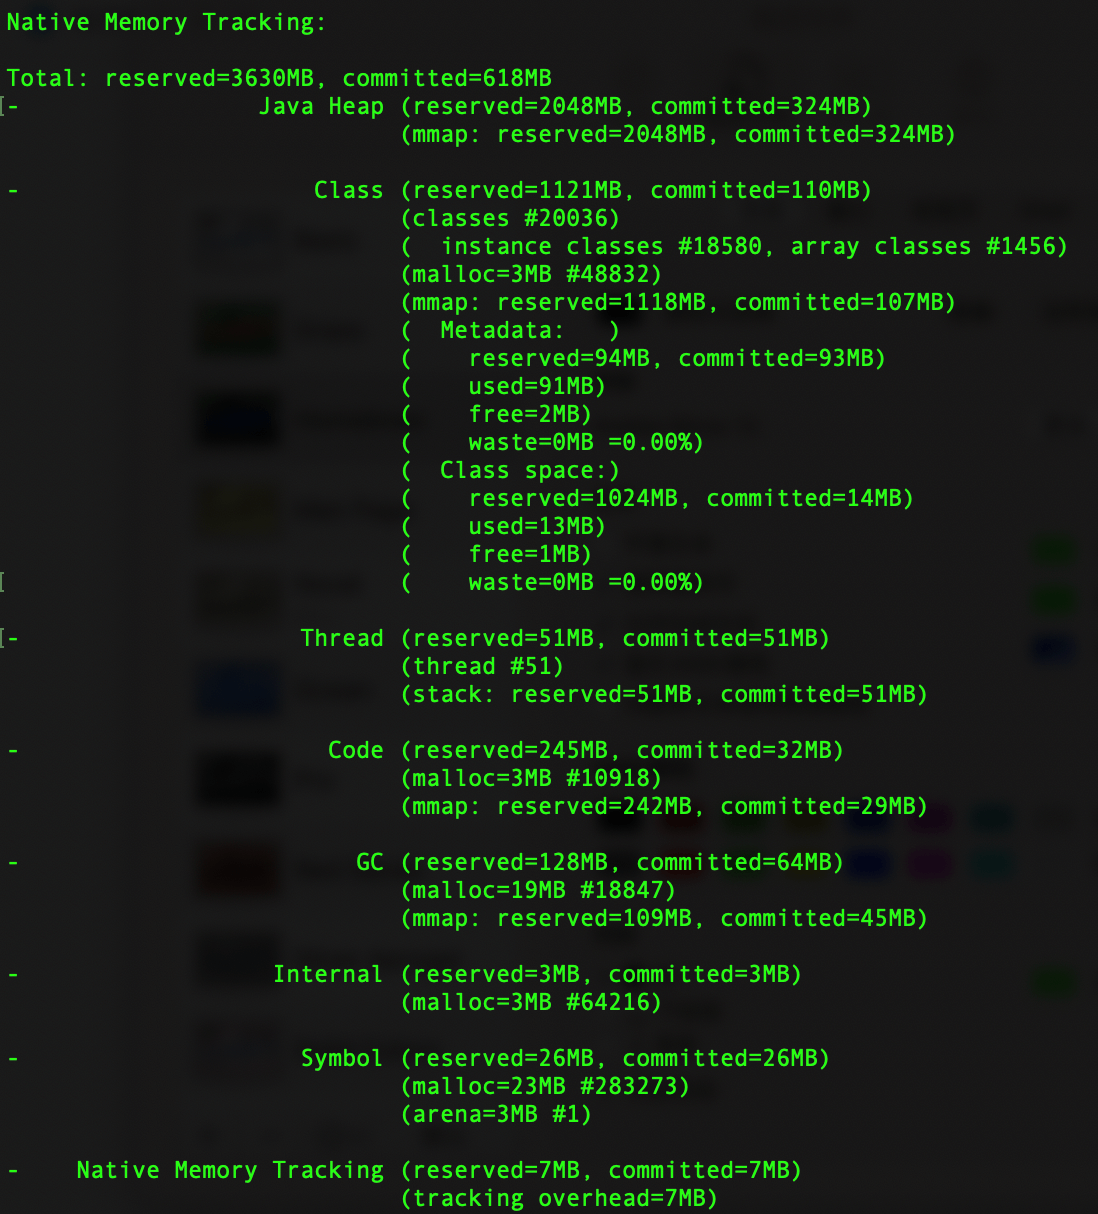Click the 'Internal' section label
Image resolution: width=1098 pixels, height=1214 pixels.
coord(328,974)
